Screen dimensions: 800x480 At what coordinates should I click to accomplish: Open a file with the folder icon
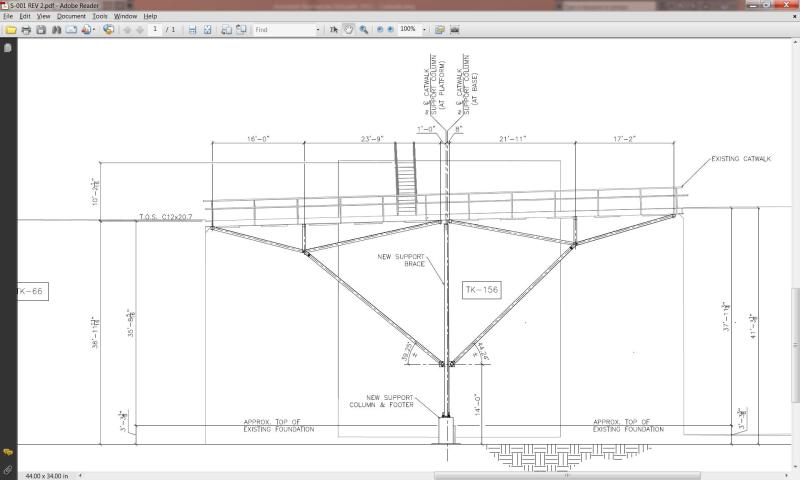point(11,30)
